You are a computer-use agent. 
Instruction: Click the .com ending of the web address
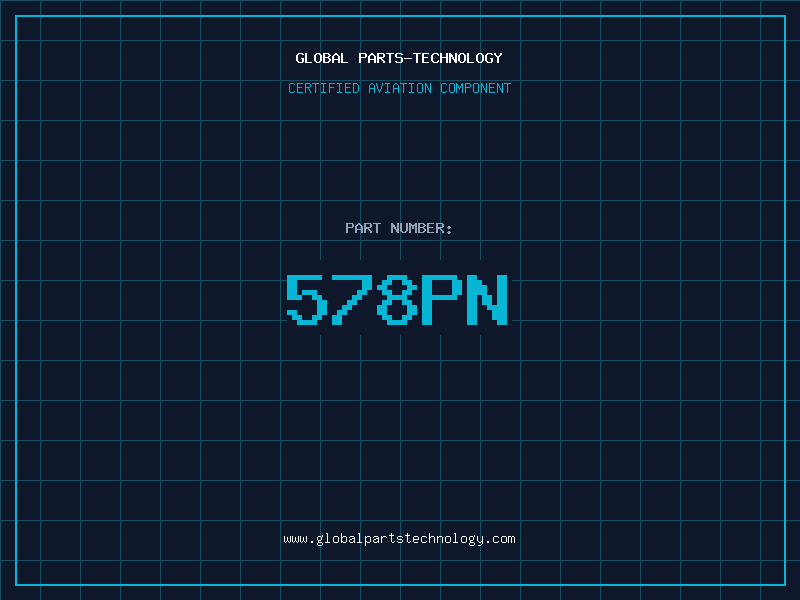500,539
